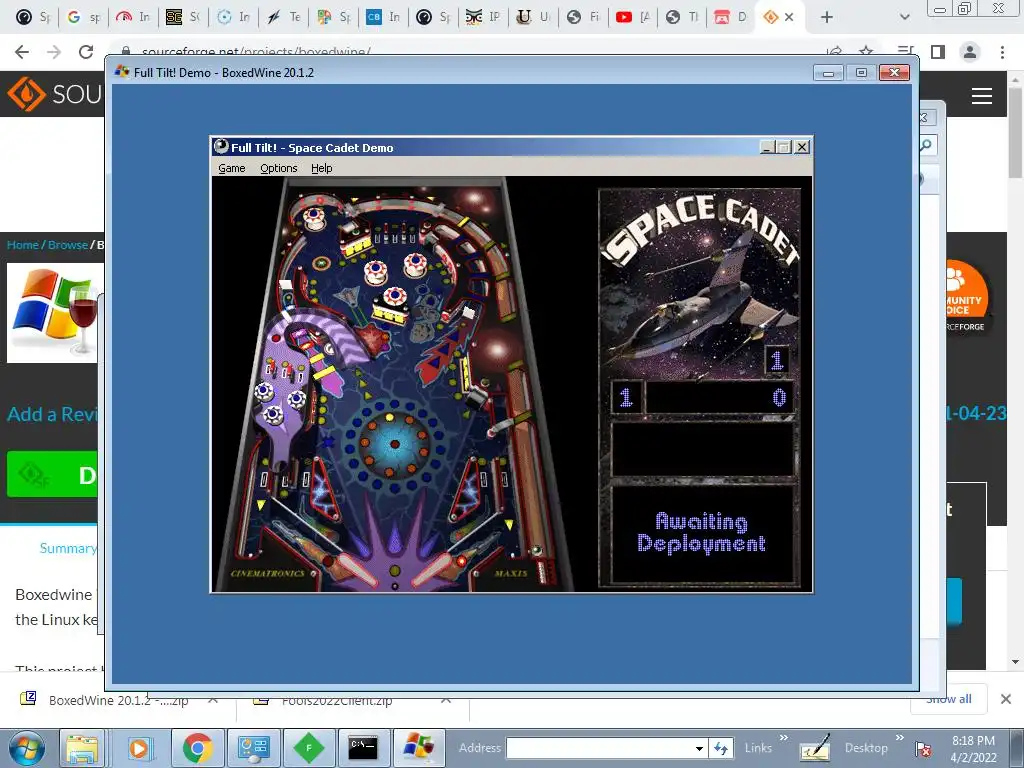Screen dimensions: 1024x768
Task: Open Chrome's reading list icon
Action: 905,52
